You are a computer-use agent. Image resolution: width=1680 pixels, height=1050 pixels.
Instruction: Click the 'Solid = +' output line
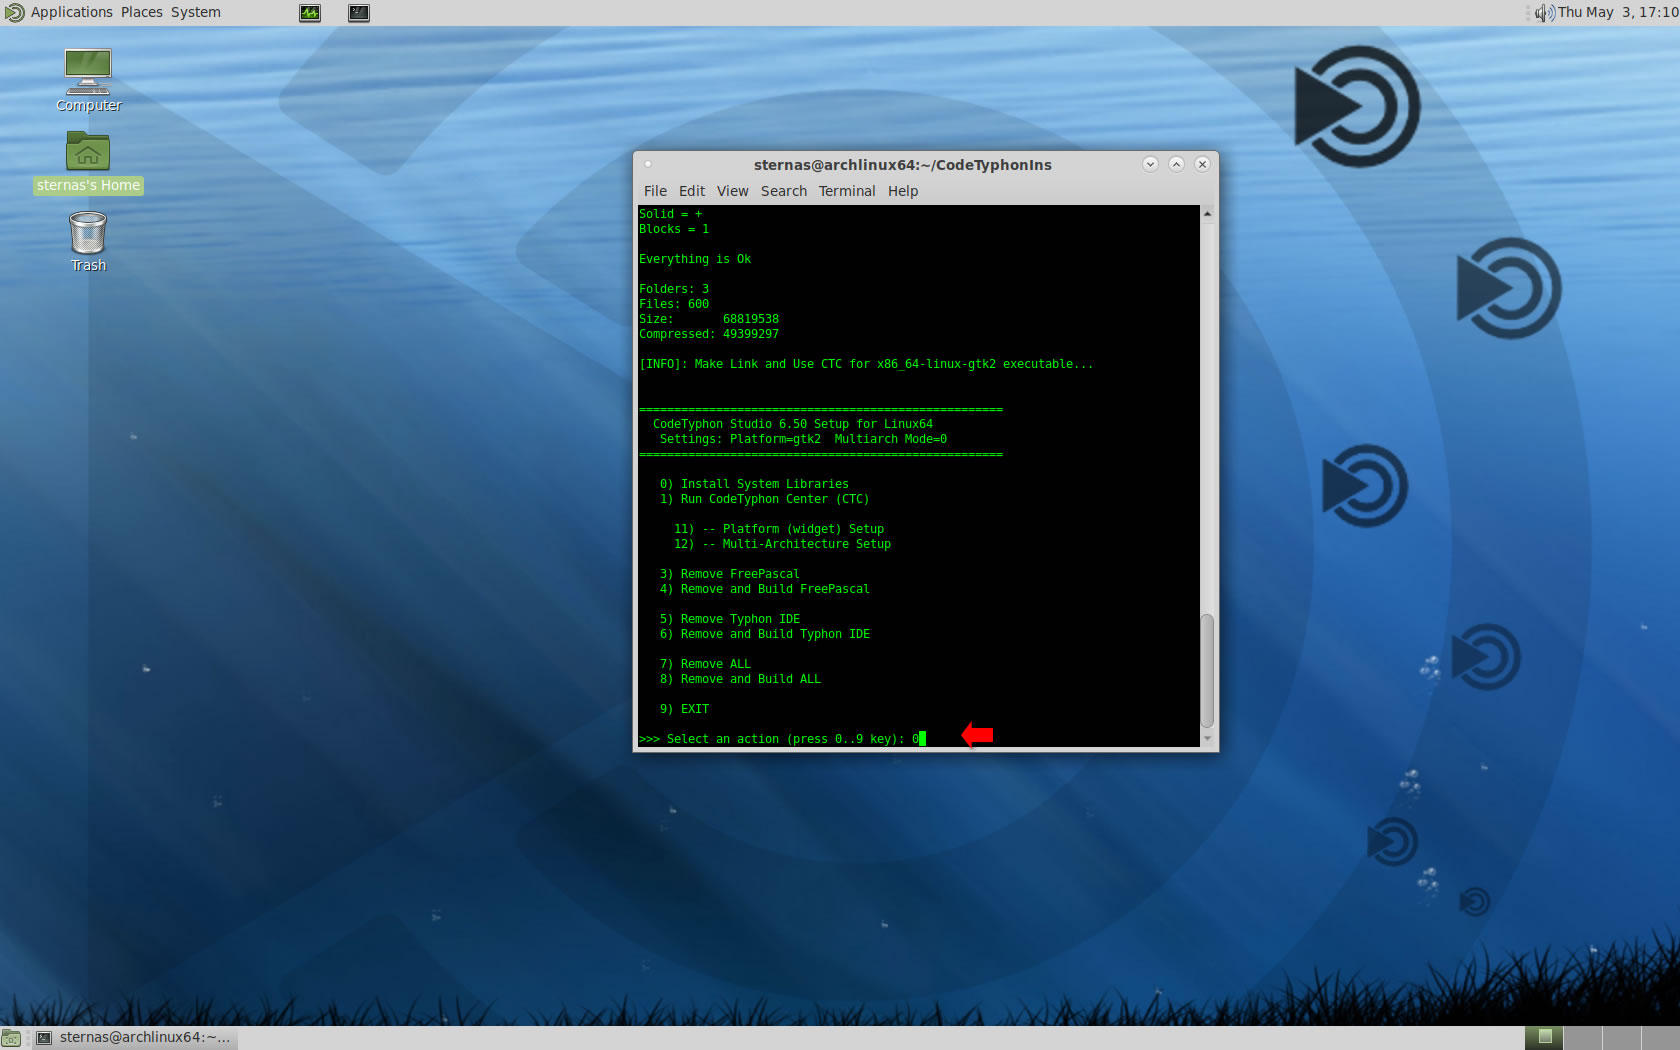click(x=671, y=214)
